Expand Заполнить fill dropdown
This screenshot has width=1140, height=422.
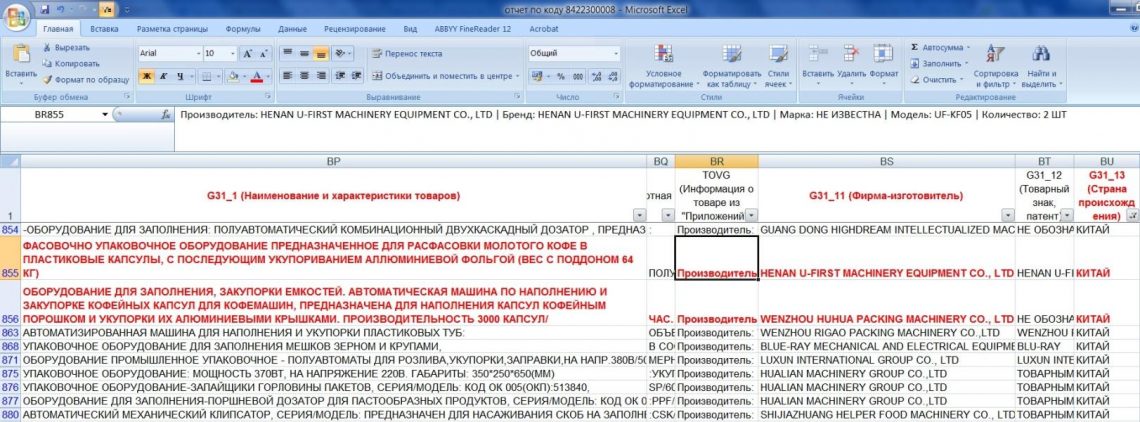point(966,63)
